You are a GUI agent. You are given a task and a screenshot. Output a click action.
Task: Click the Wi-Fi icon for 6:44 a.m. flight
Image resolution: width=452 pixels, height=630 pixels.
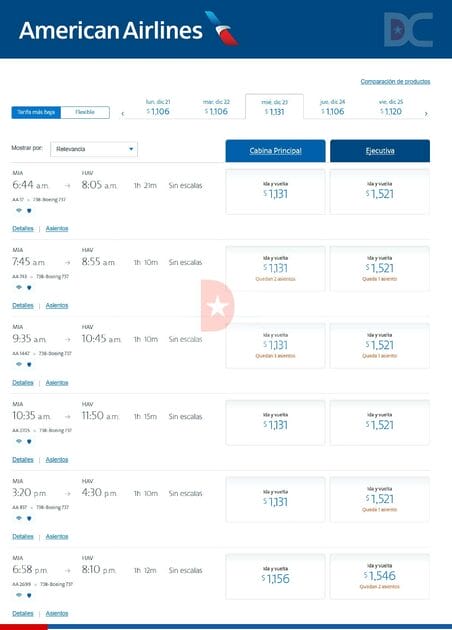tap(19, 210)
